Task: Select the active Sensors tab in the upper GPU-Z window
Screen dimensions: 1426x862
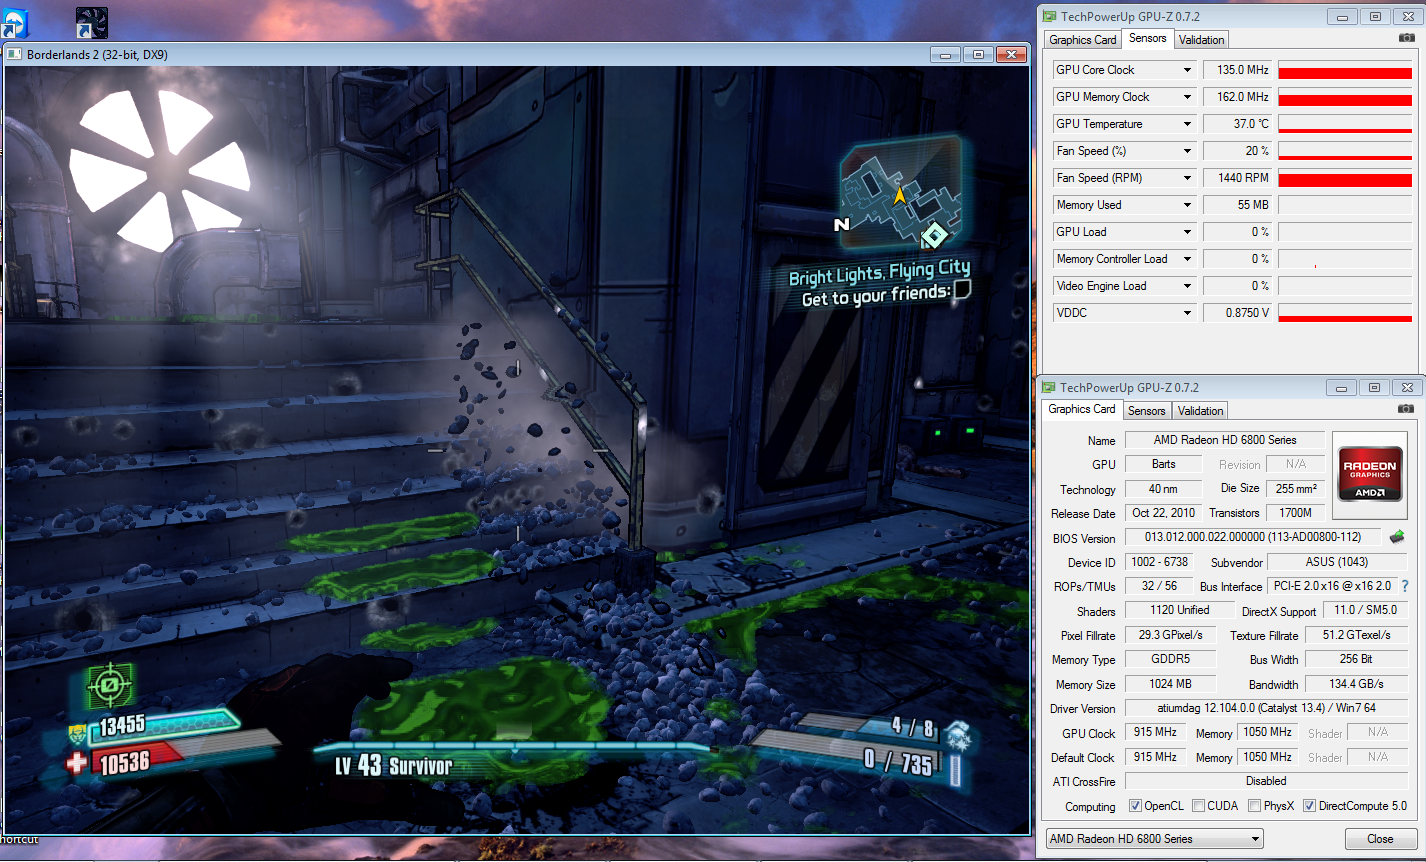Action: [x=1148, y=38]
